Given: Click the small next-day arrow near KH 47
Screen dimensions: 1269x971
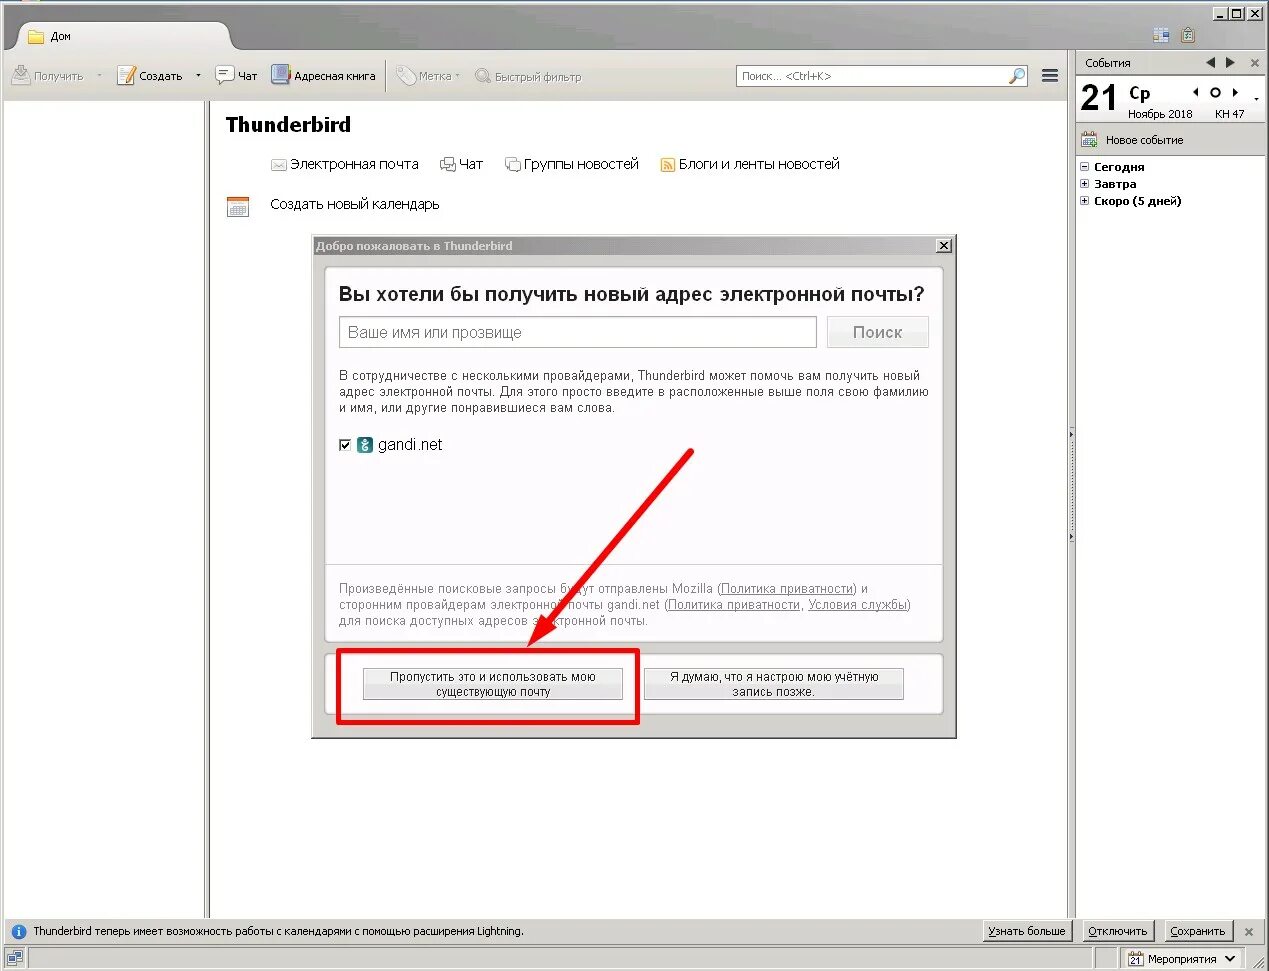Looking at the screenshot, I should coord(1236,92).
